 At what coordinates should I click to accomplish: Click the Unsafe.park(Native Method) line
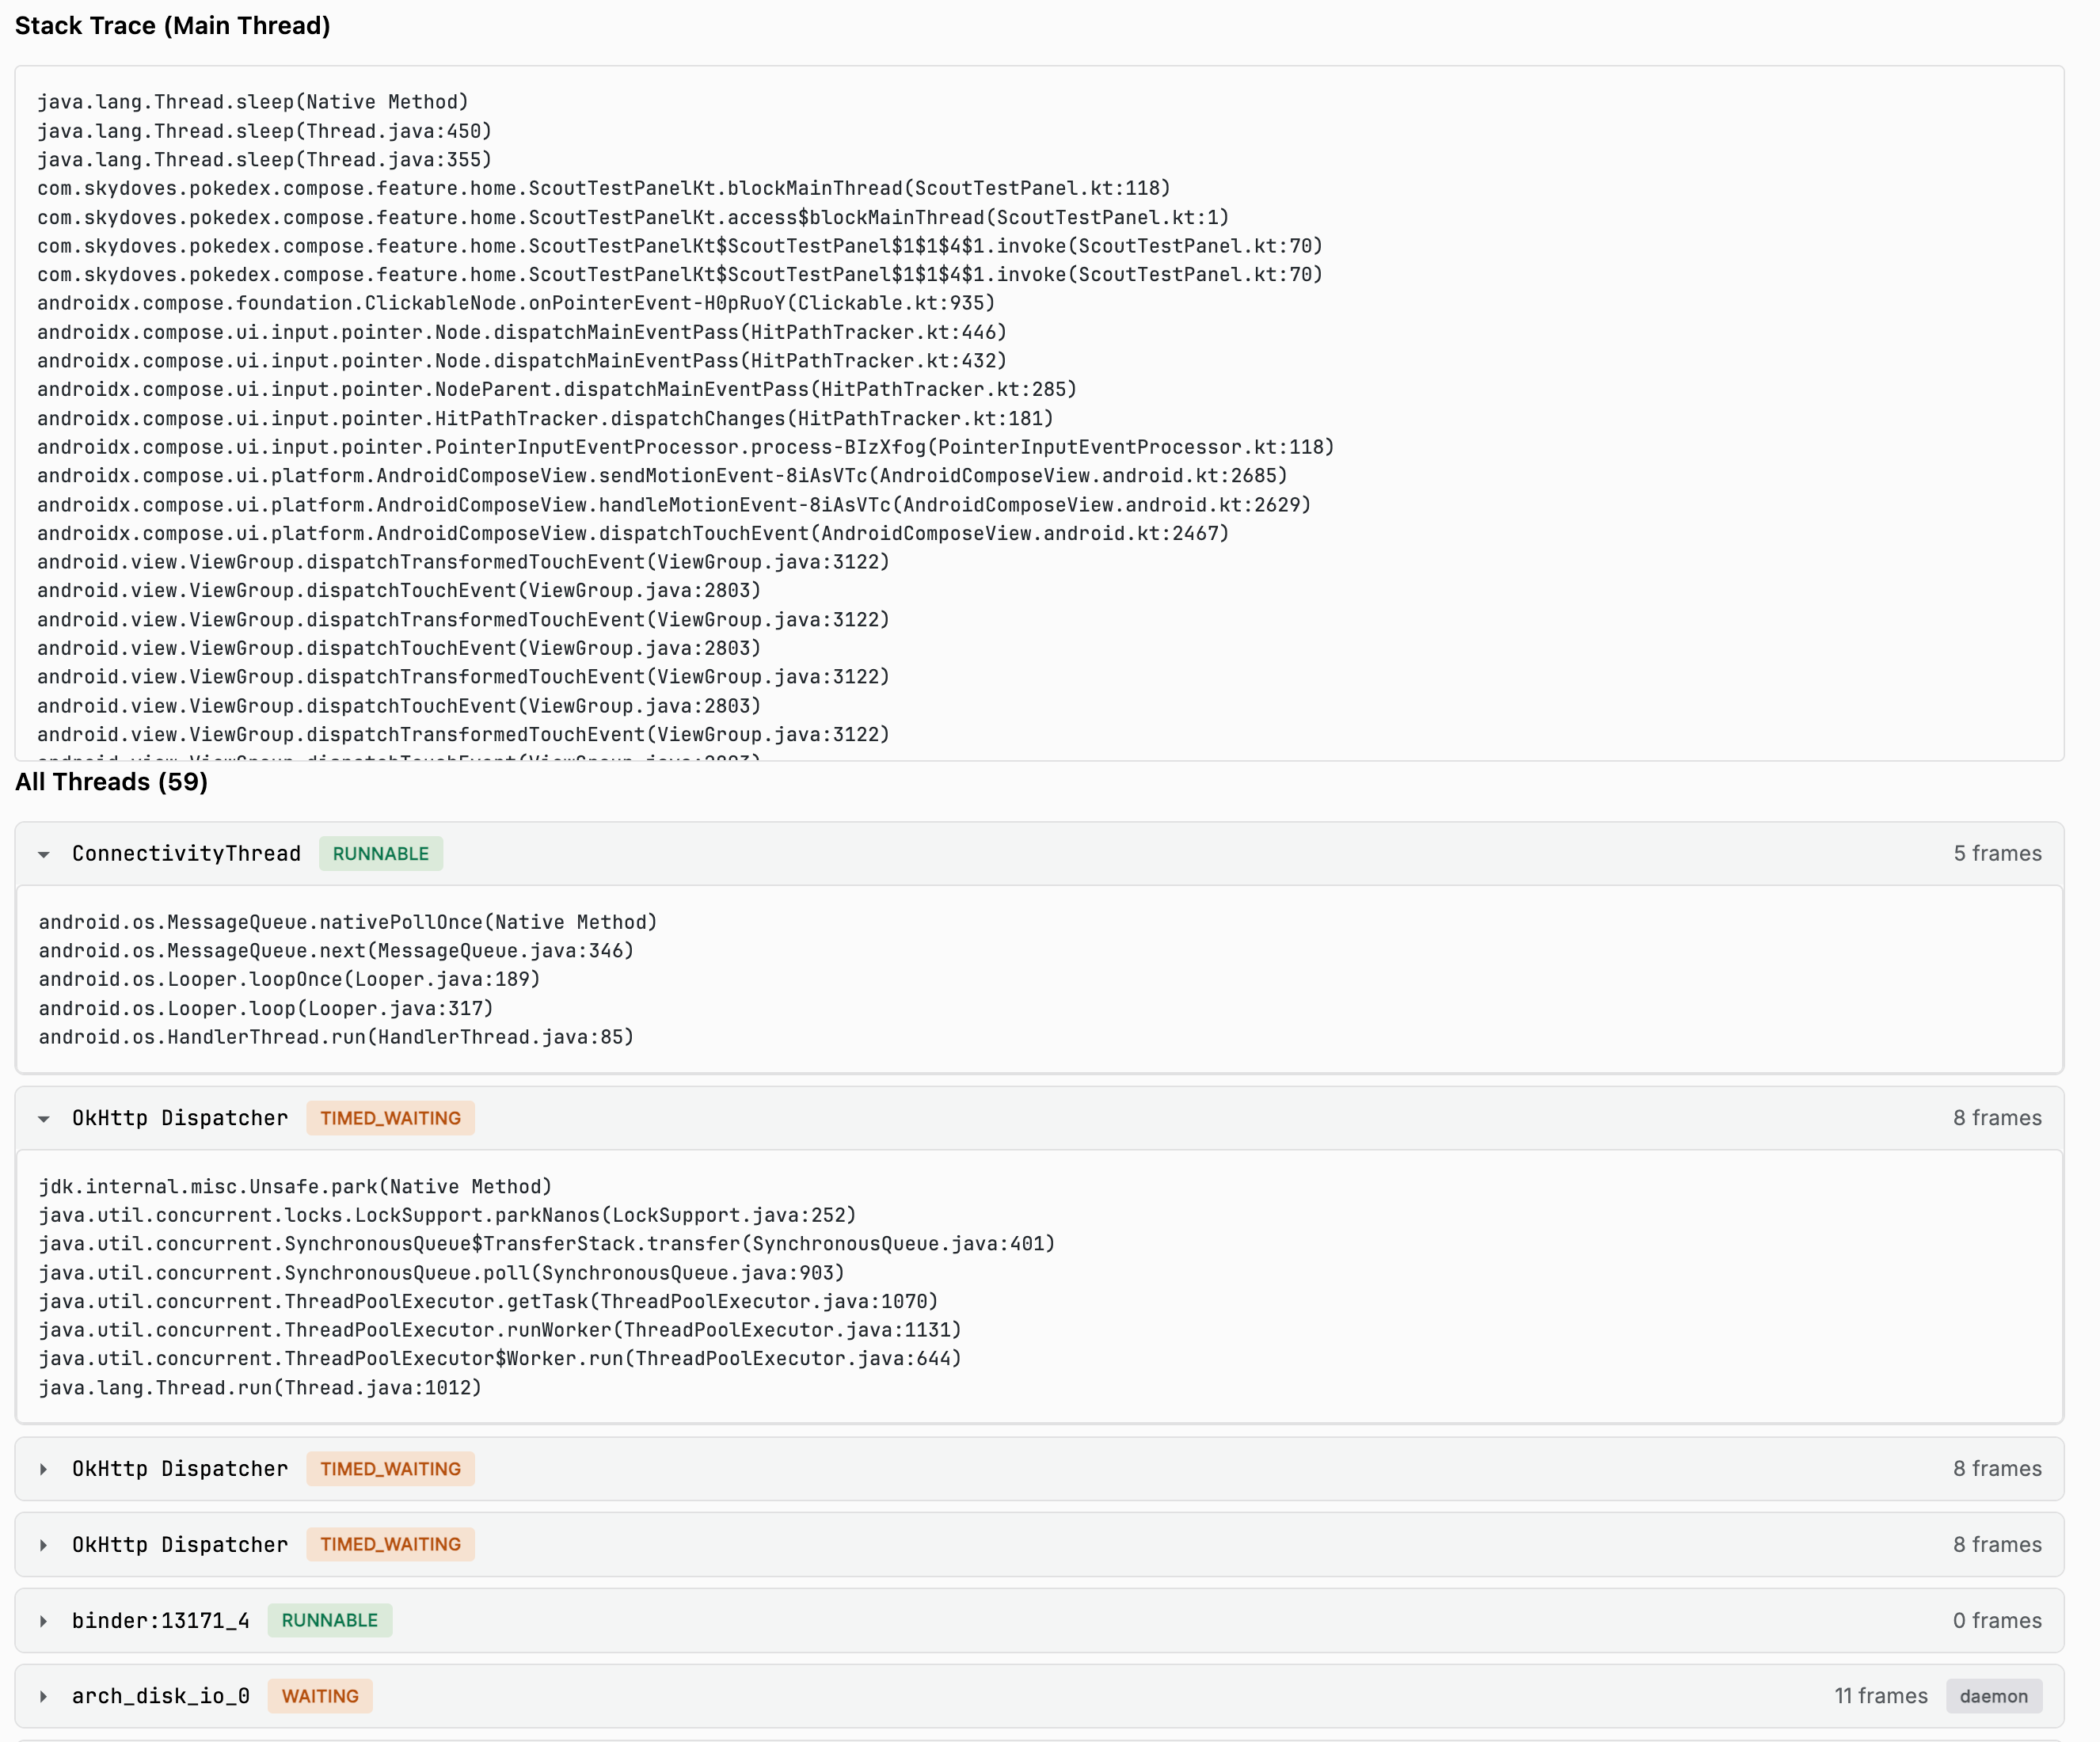point(295,1187)
